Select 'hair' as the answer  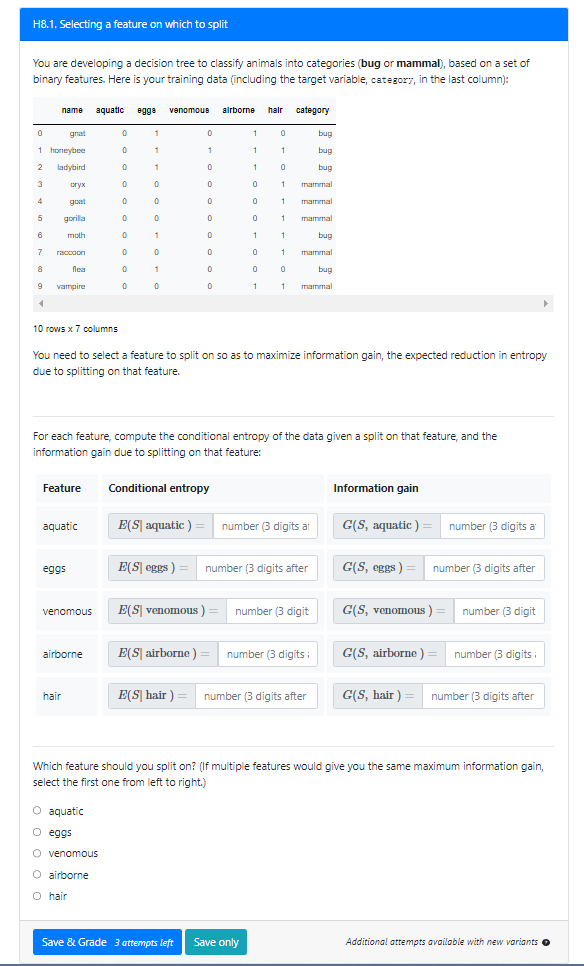click(35, 895)
